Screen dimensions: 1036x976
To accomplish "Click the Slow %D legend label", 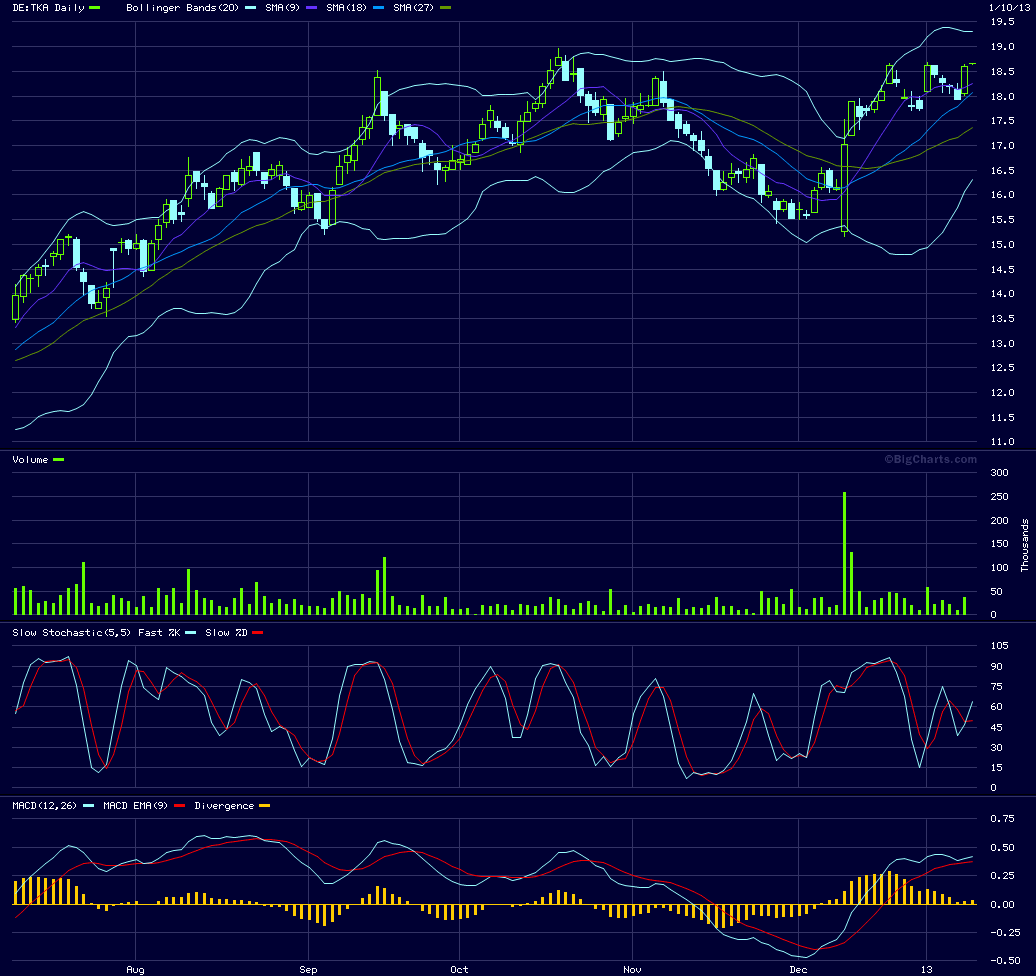I will pyautogui.click(x=226, y=633).
